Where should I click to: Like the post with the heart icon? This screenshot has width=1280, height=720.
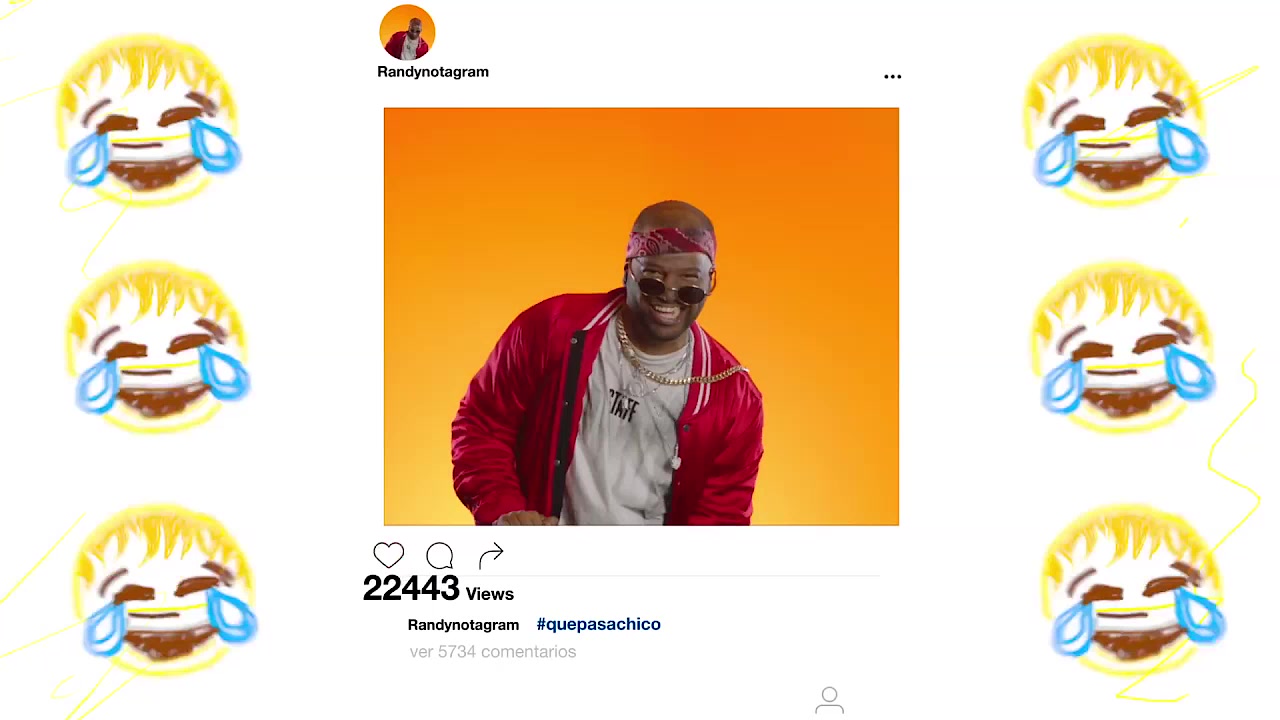389,555
